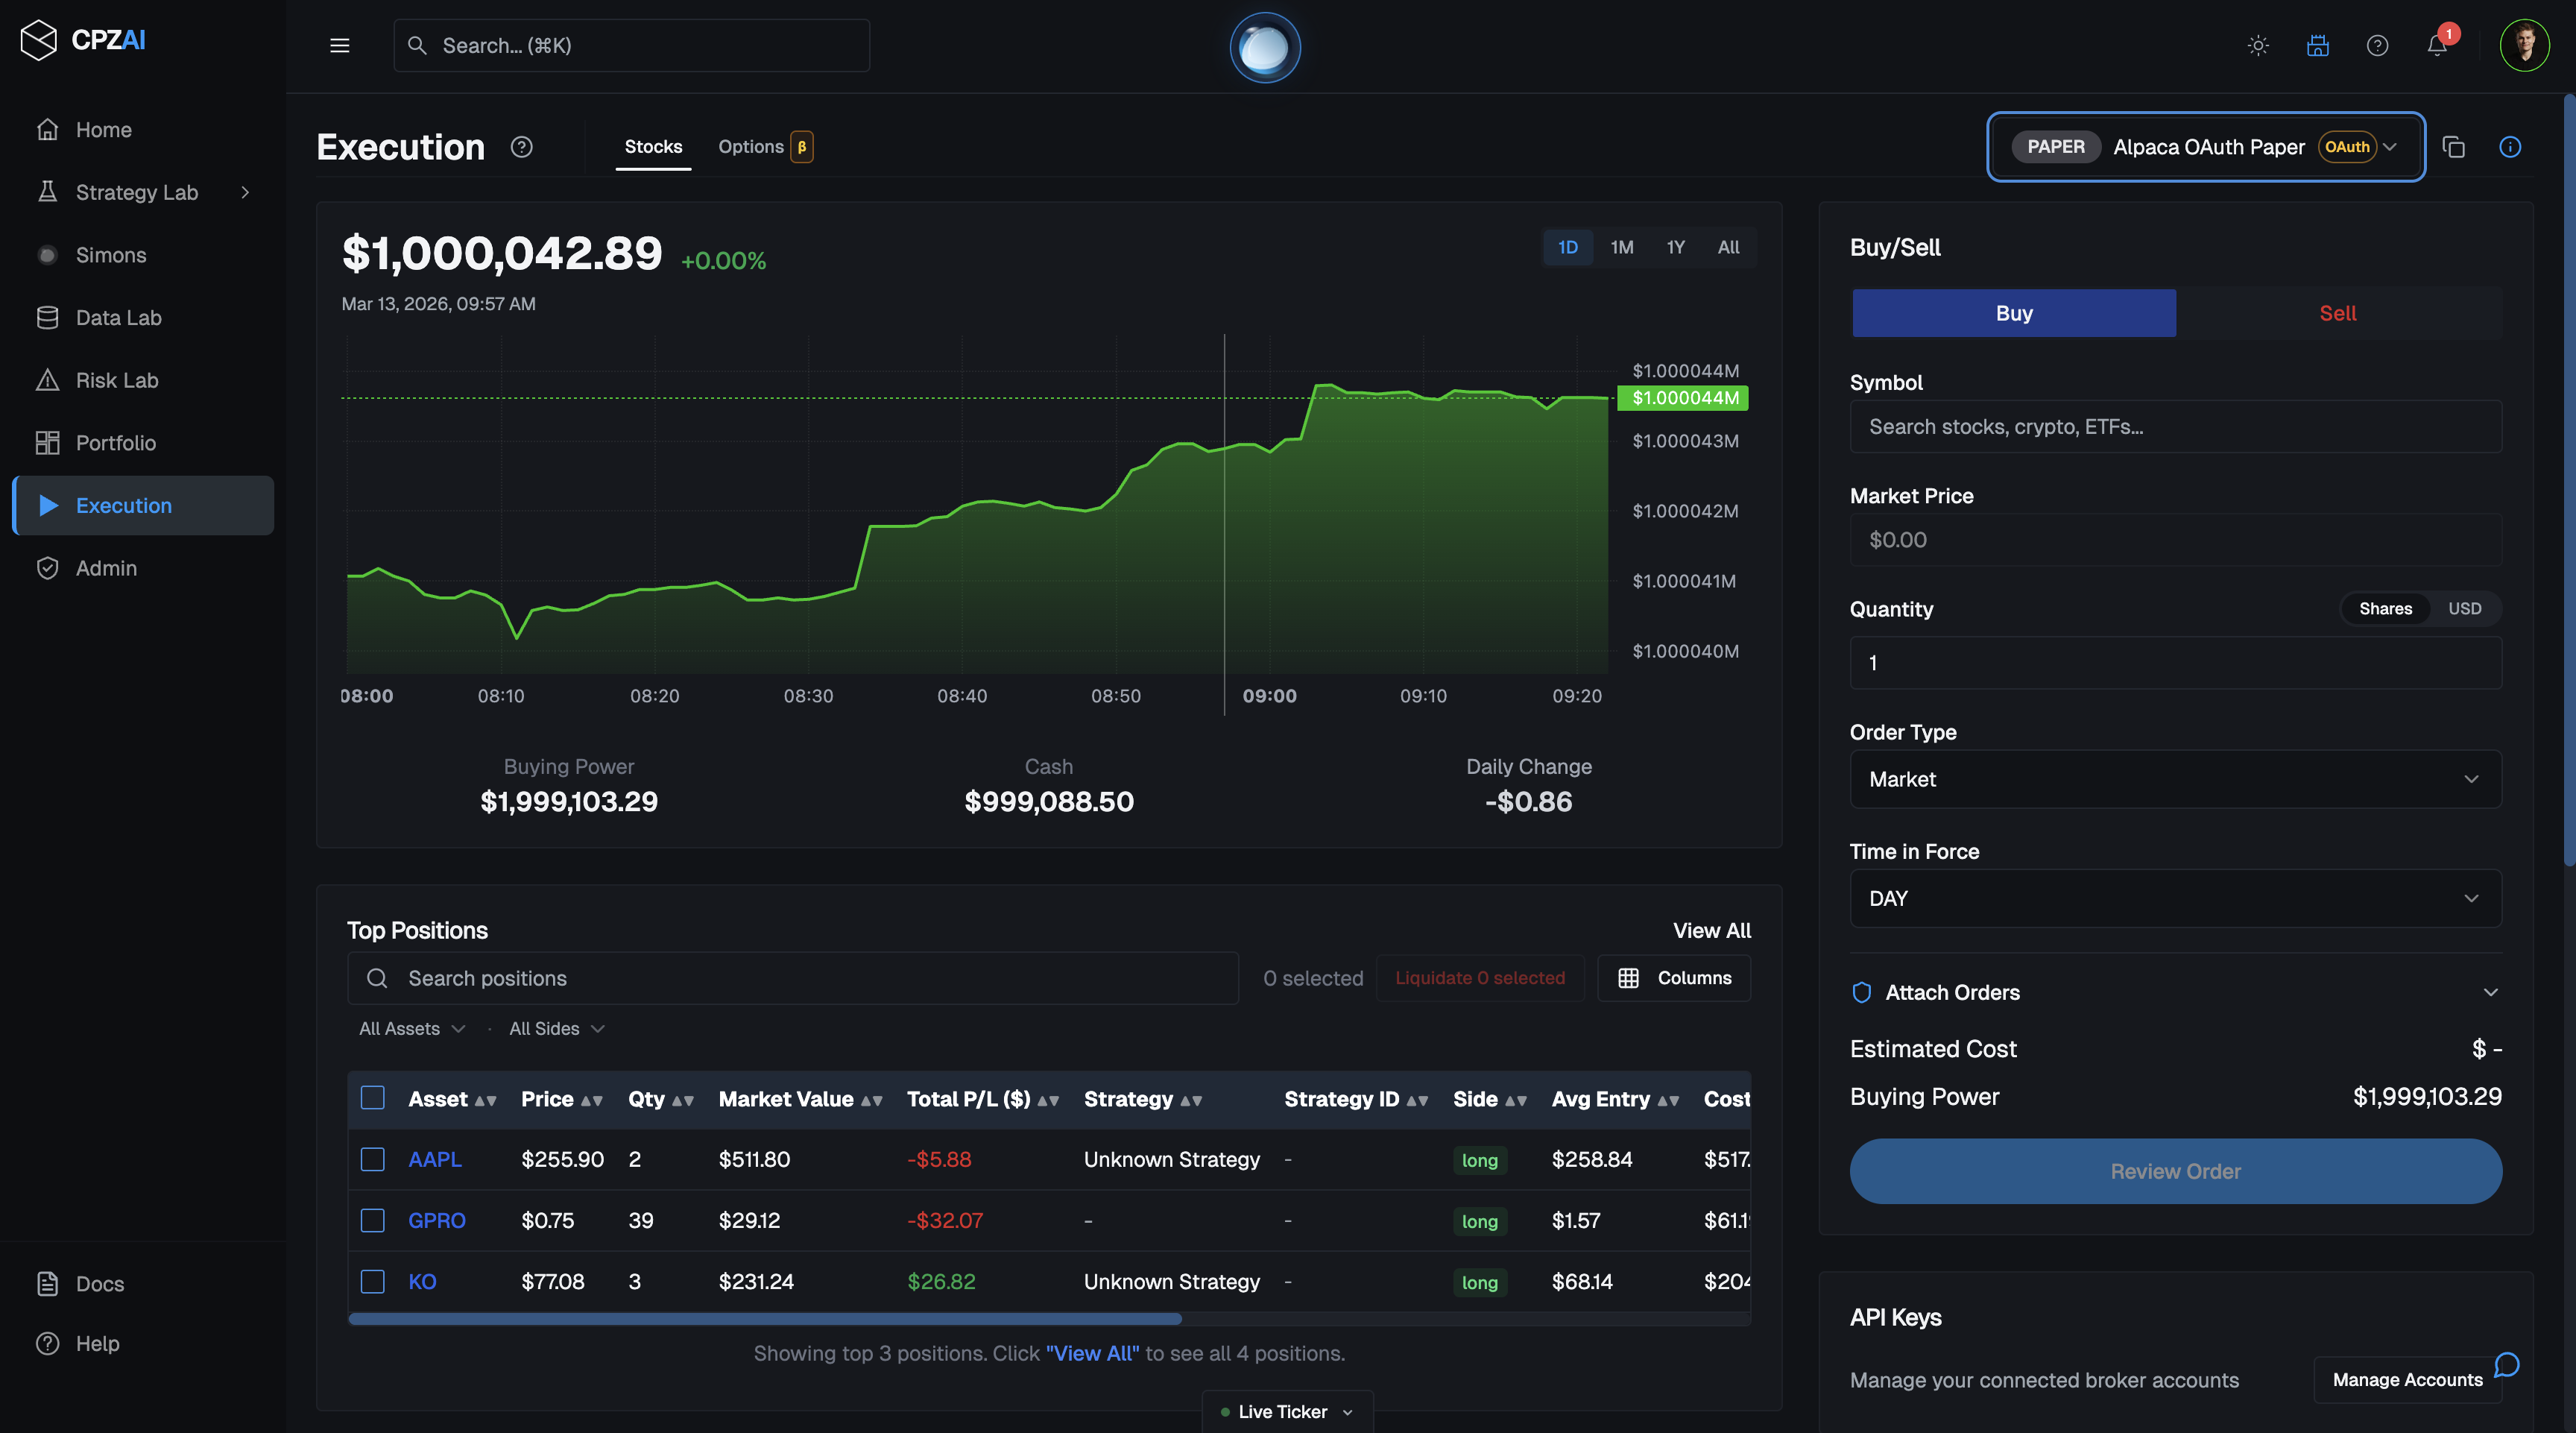Screen dimensions: 2576x1433
Task: Click the help circle icon in top bar
Action: point(2377,46)
